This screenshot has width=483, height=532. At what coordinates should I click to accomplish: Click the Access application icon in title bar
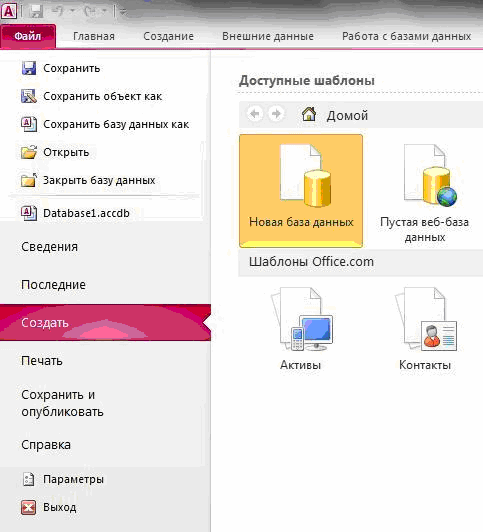coord(8,11)
